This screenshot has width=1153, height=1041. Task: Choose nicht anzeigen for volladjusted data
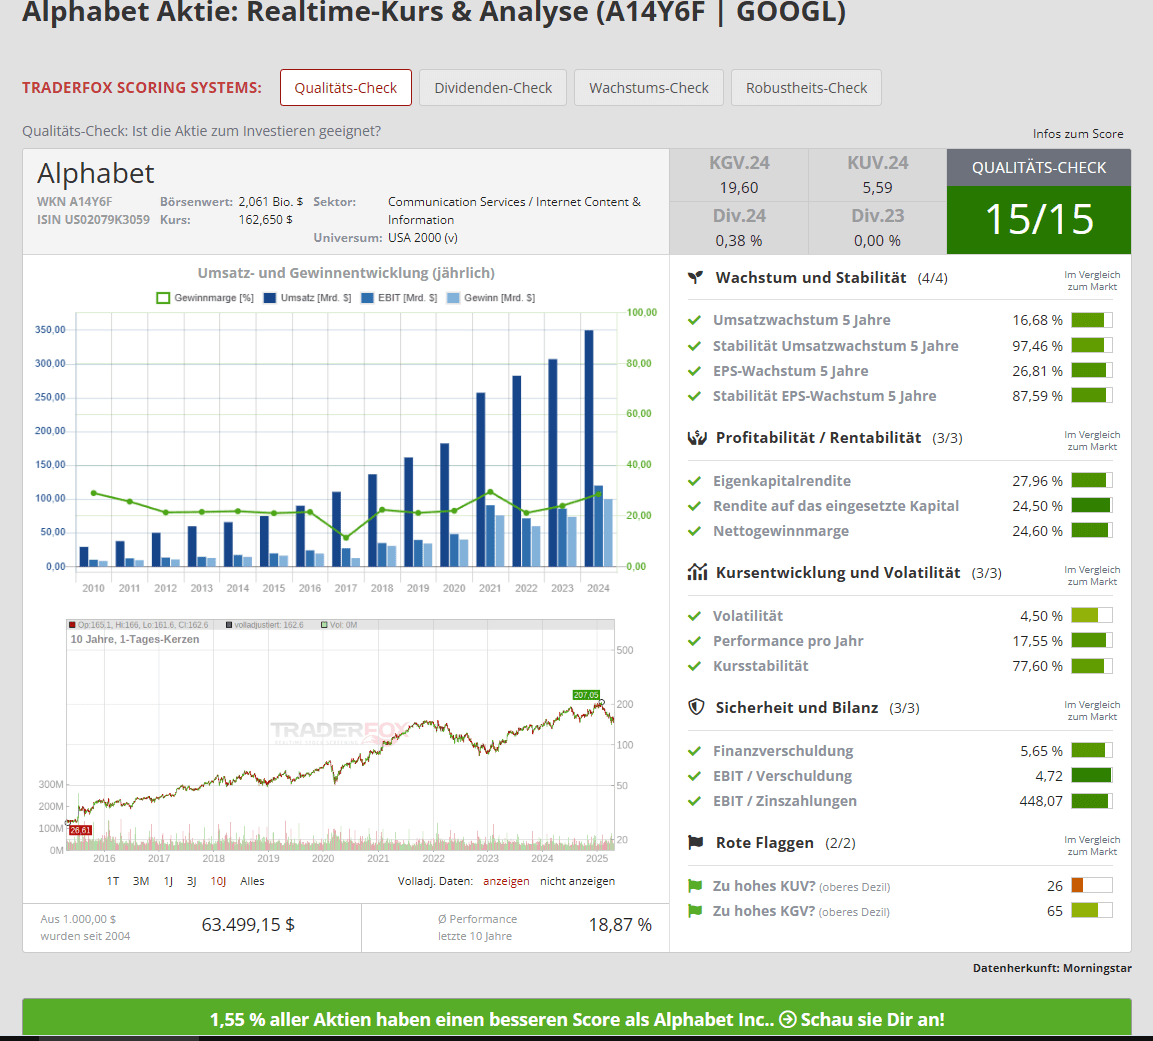pos(577,881)
